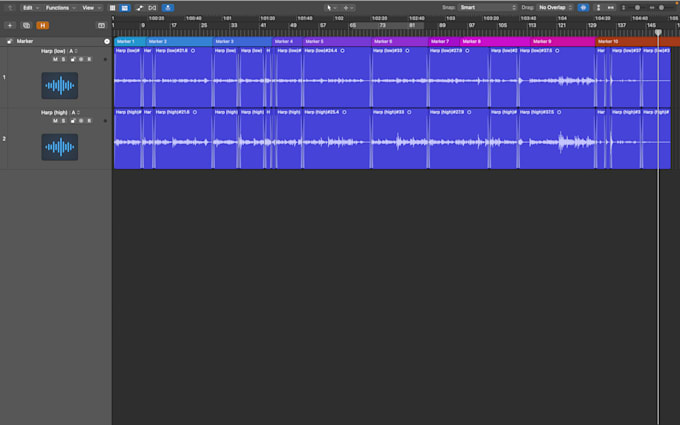Select Harp (low)#21.6 audio region
680x425 pixels.
(183, 77)
